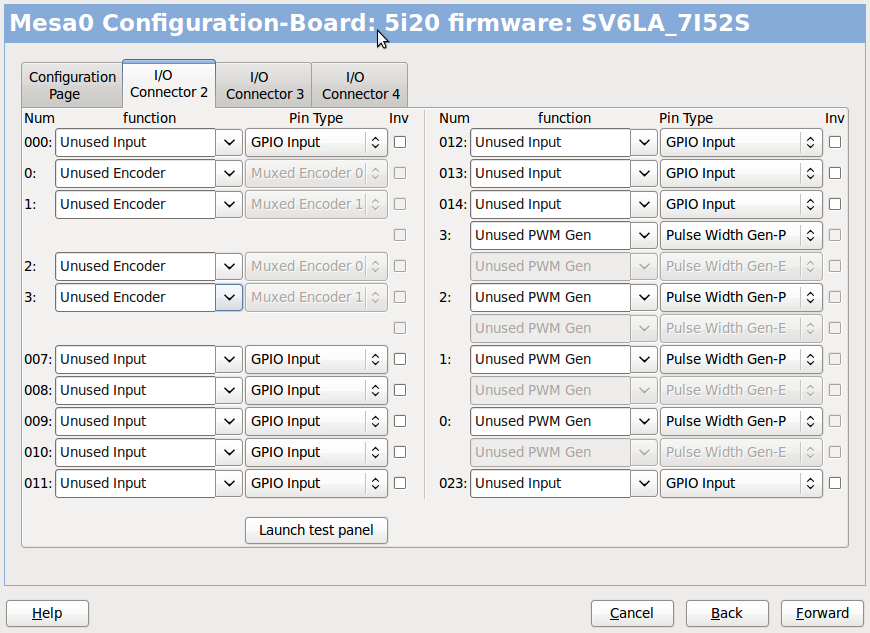Screen dimensions: 870x633
Task: Change Pulse Width Gen-P type for PWM 0
Action: 741,422
